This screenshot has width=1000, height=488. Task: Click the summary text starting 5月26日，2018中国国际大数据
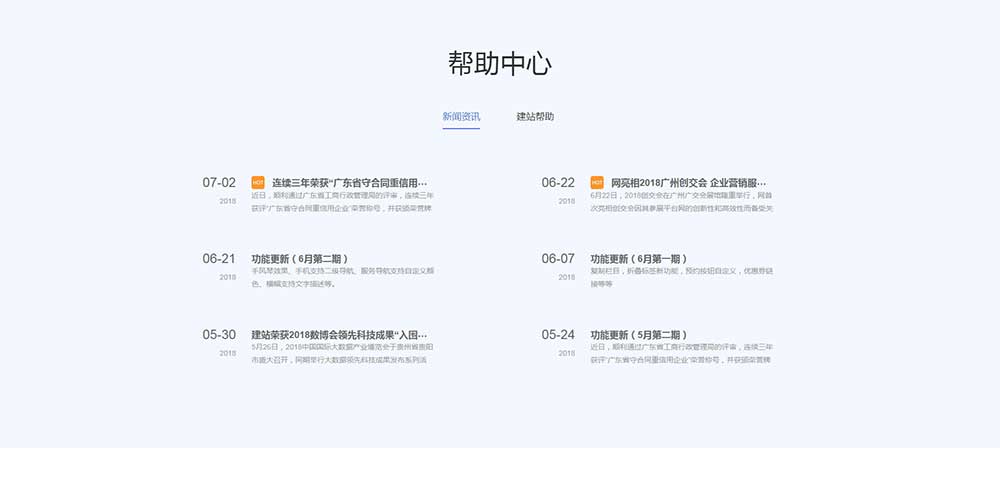(x=342, y=353)
